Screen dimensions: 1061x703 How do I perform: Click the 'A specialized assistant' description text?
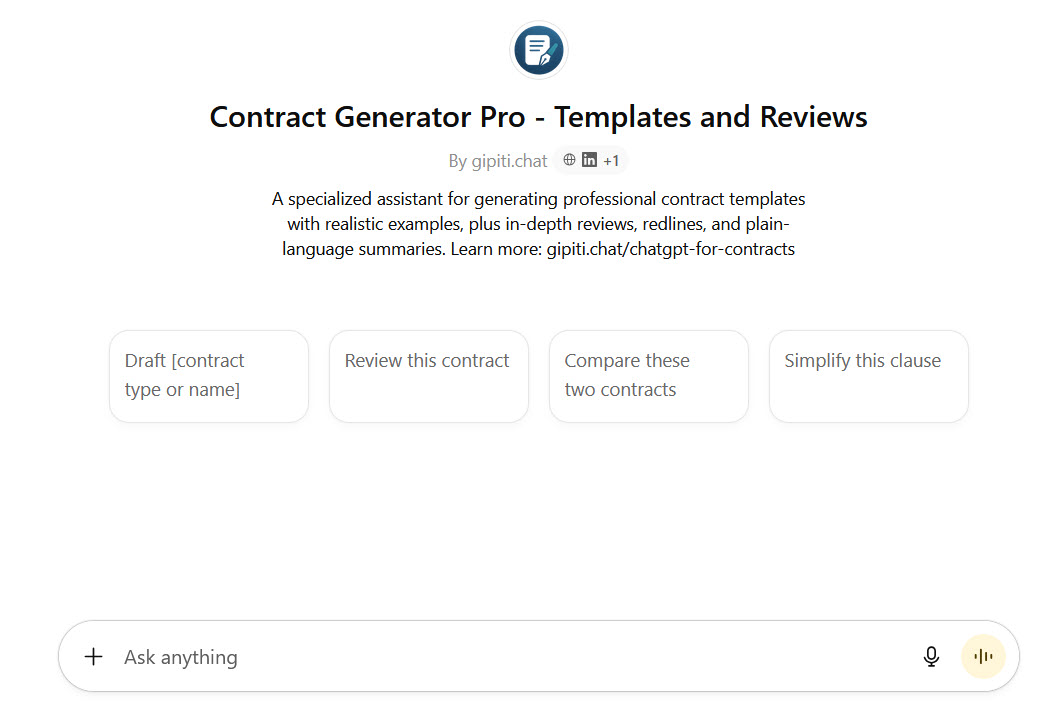point(380,198)
